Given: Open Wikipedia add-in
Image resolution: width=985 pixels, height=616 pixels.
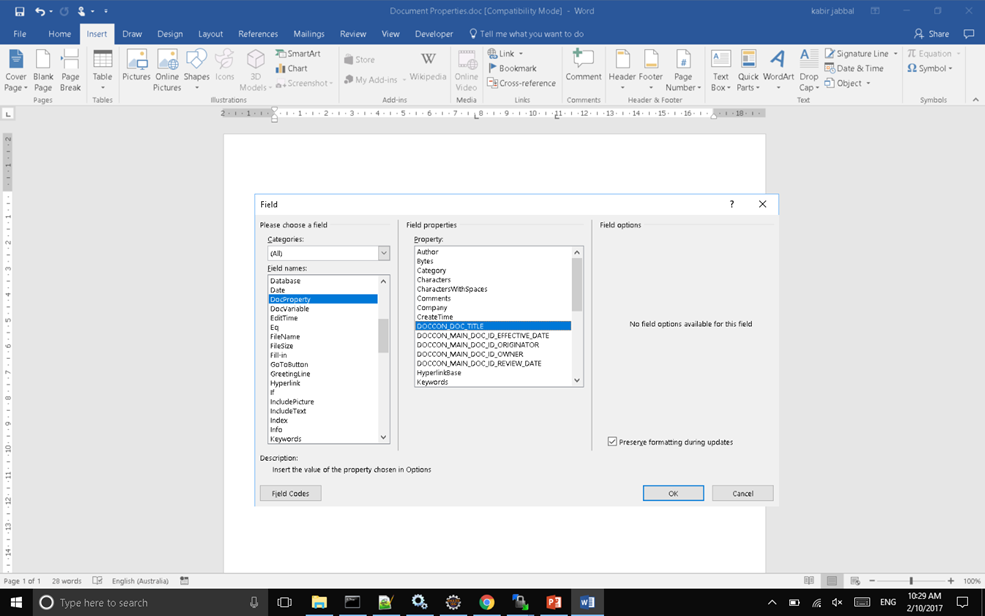Looking at the screenshot, I should coord(428,67).
